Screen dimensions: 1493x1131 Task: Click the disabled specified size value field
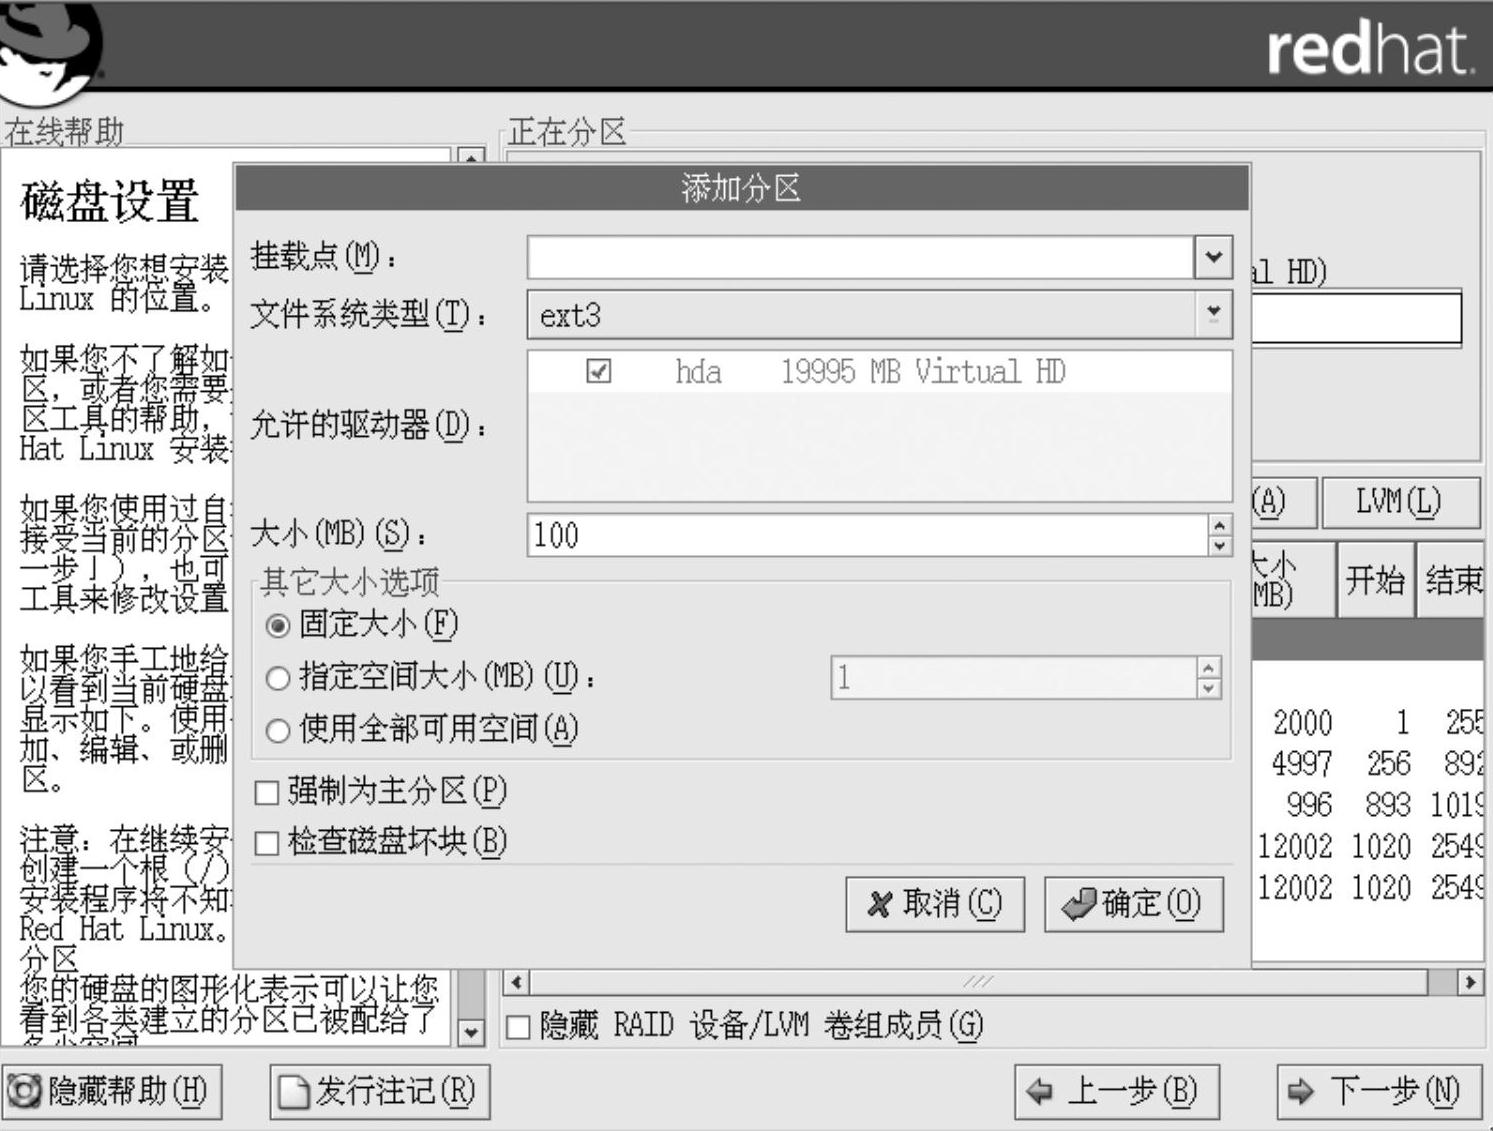[x=1014, y=678]
